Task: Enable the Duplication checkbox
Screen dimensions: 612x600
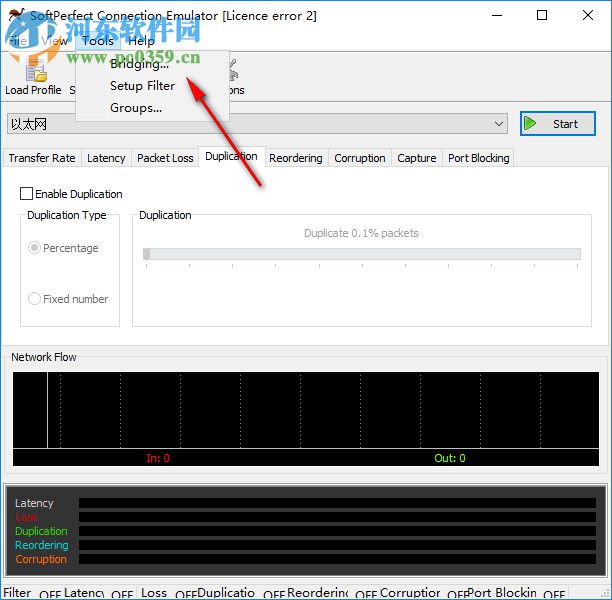Action: point(26,194)
